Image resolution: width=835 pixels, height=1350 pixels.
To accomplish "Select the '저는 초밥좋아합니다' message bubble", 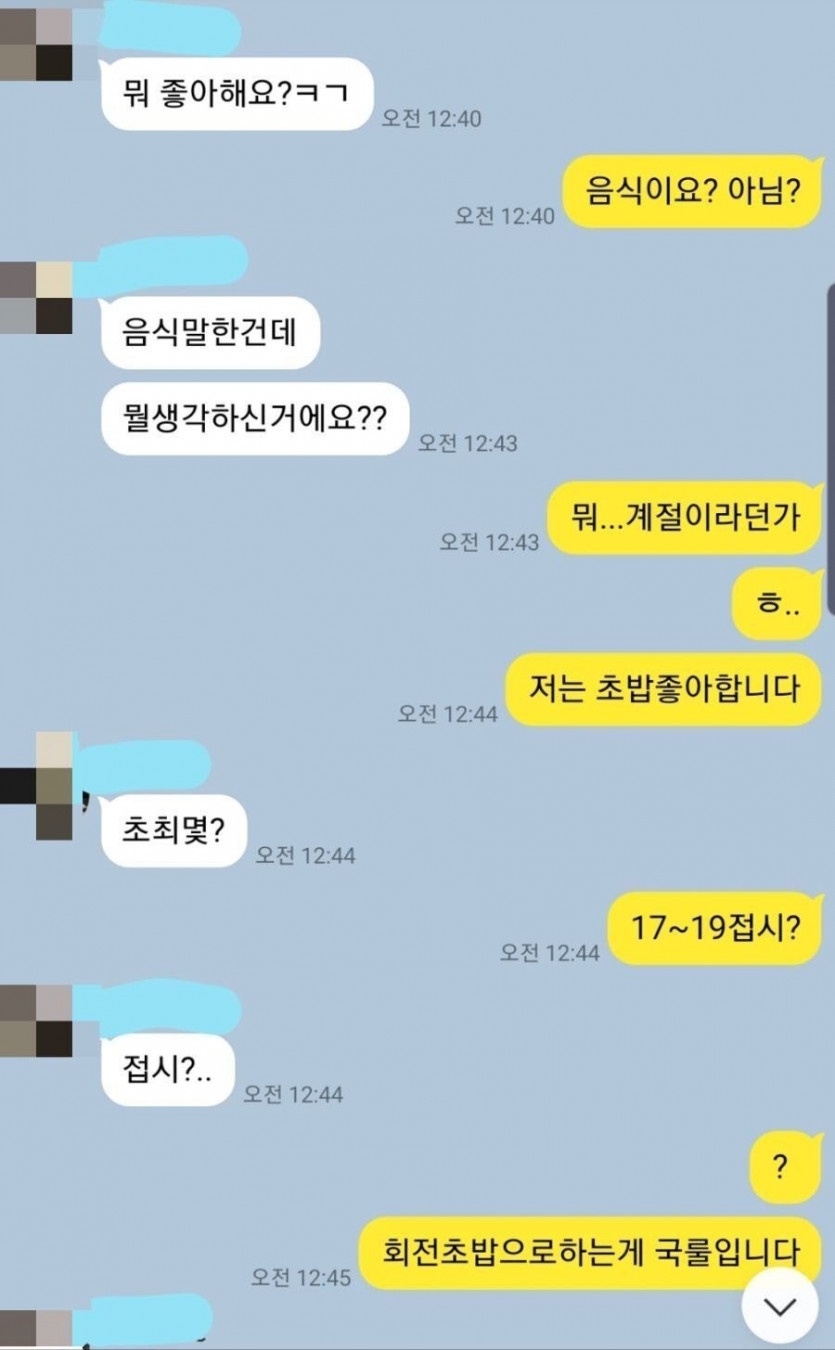I will coord(664,690).
